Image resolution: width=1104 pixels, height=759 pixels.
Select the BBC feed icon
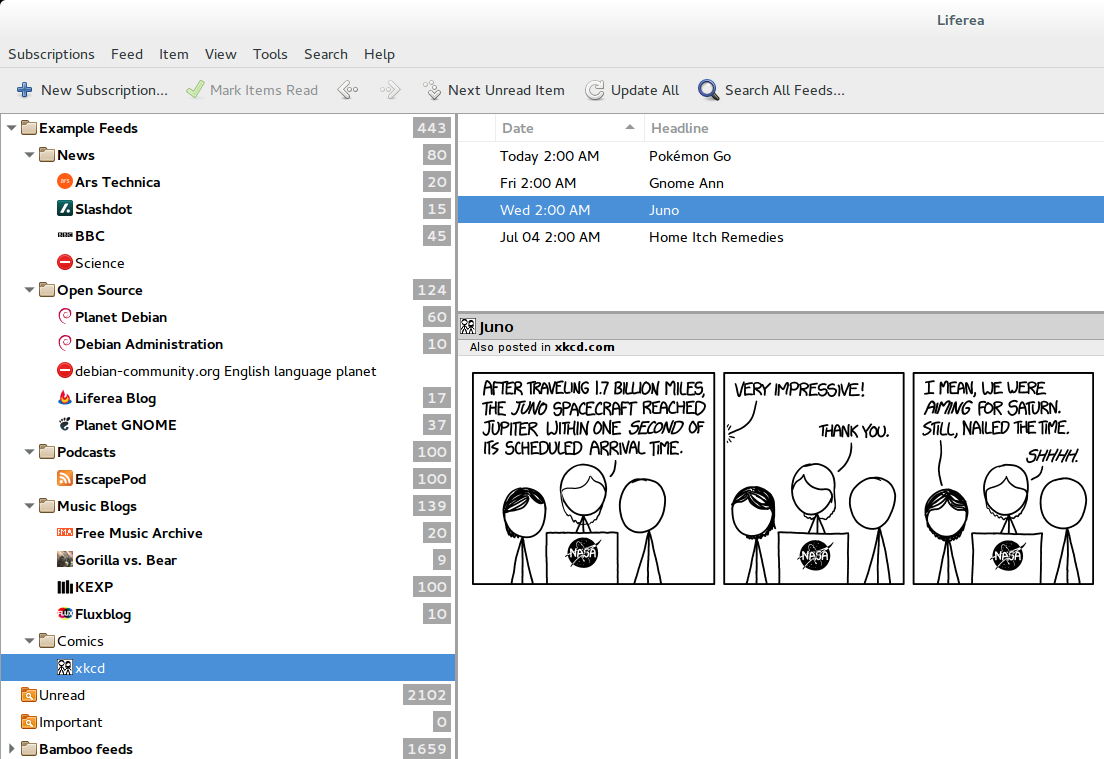point(65,236)
